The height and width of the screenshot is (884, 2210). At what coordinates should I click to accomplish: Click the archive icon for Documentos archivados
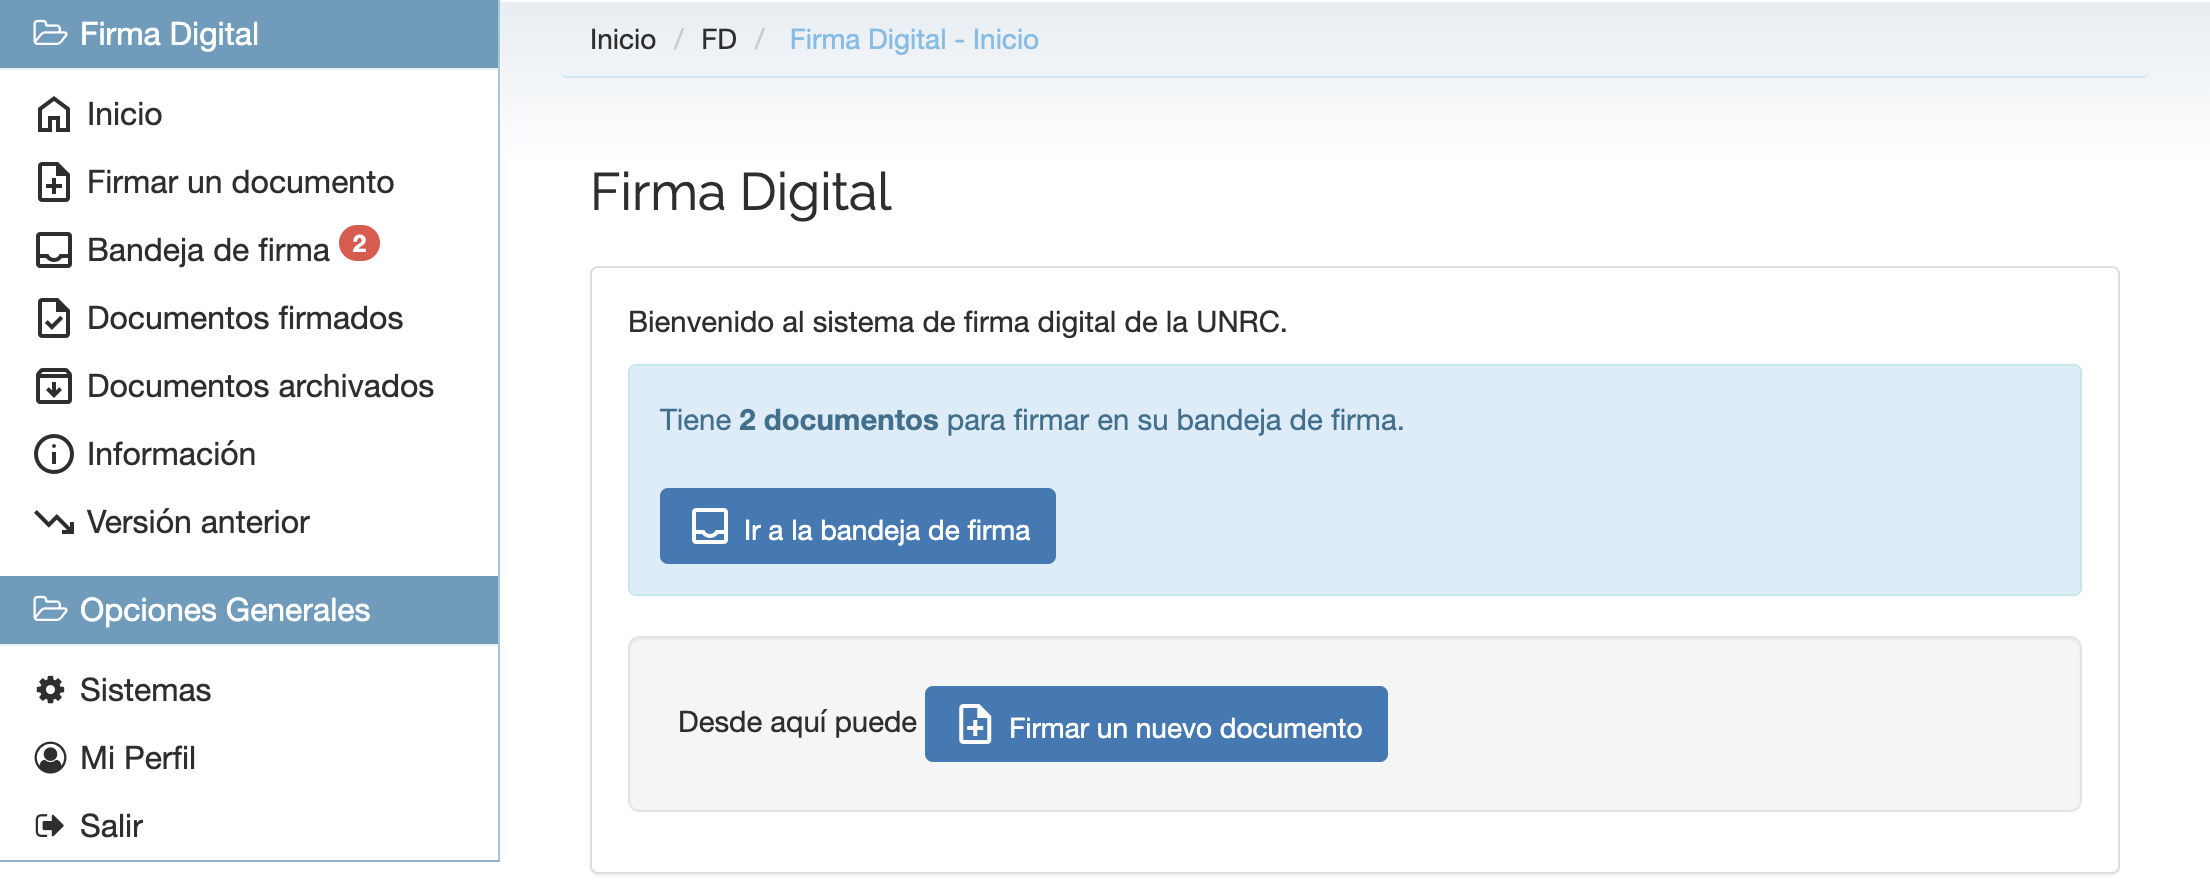[53, 386]
